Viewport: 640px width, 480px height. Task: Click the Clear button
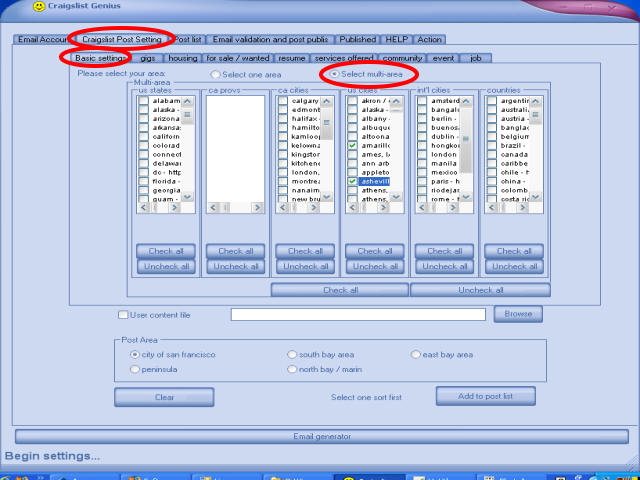click(x=164, y=397)
